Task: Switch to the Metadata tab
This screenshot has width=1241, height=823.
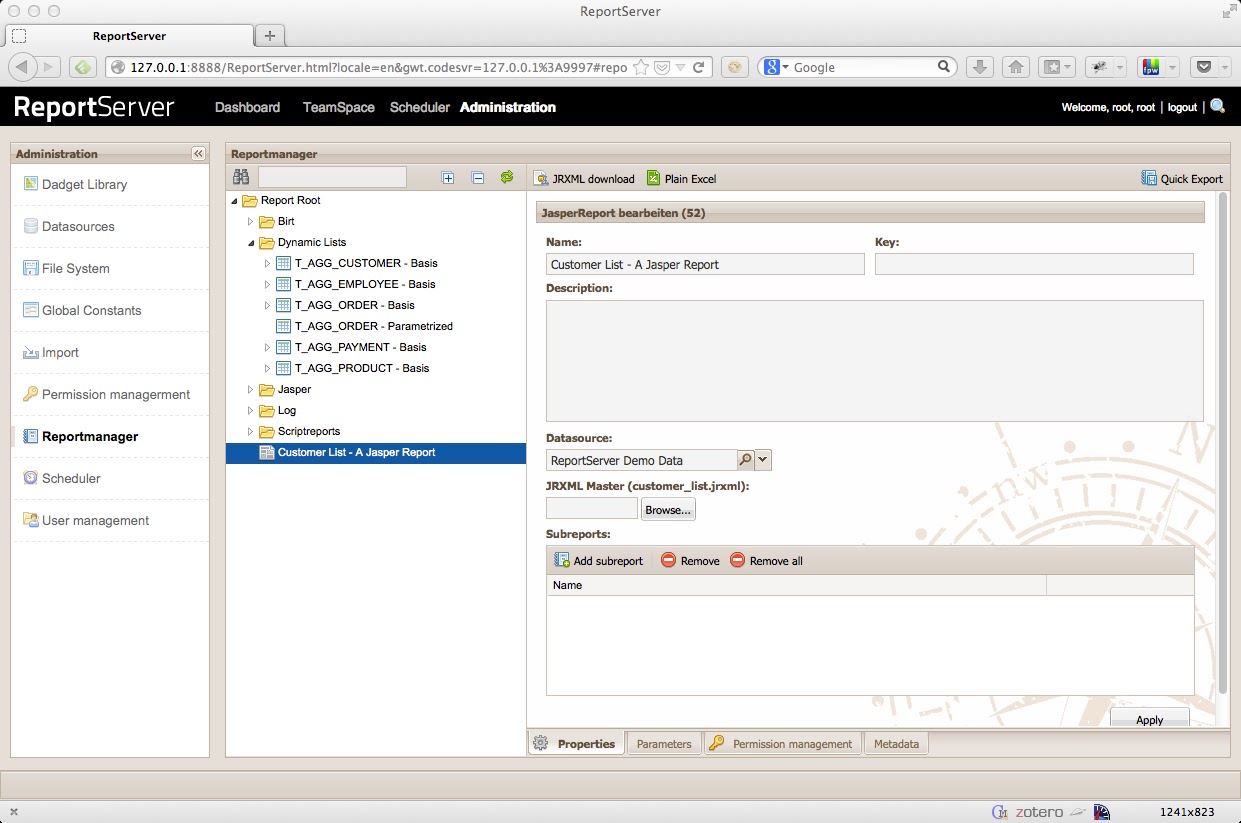Action: [x=896, y=744]
